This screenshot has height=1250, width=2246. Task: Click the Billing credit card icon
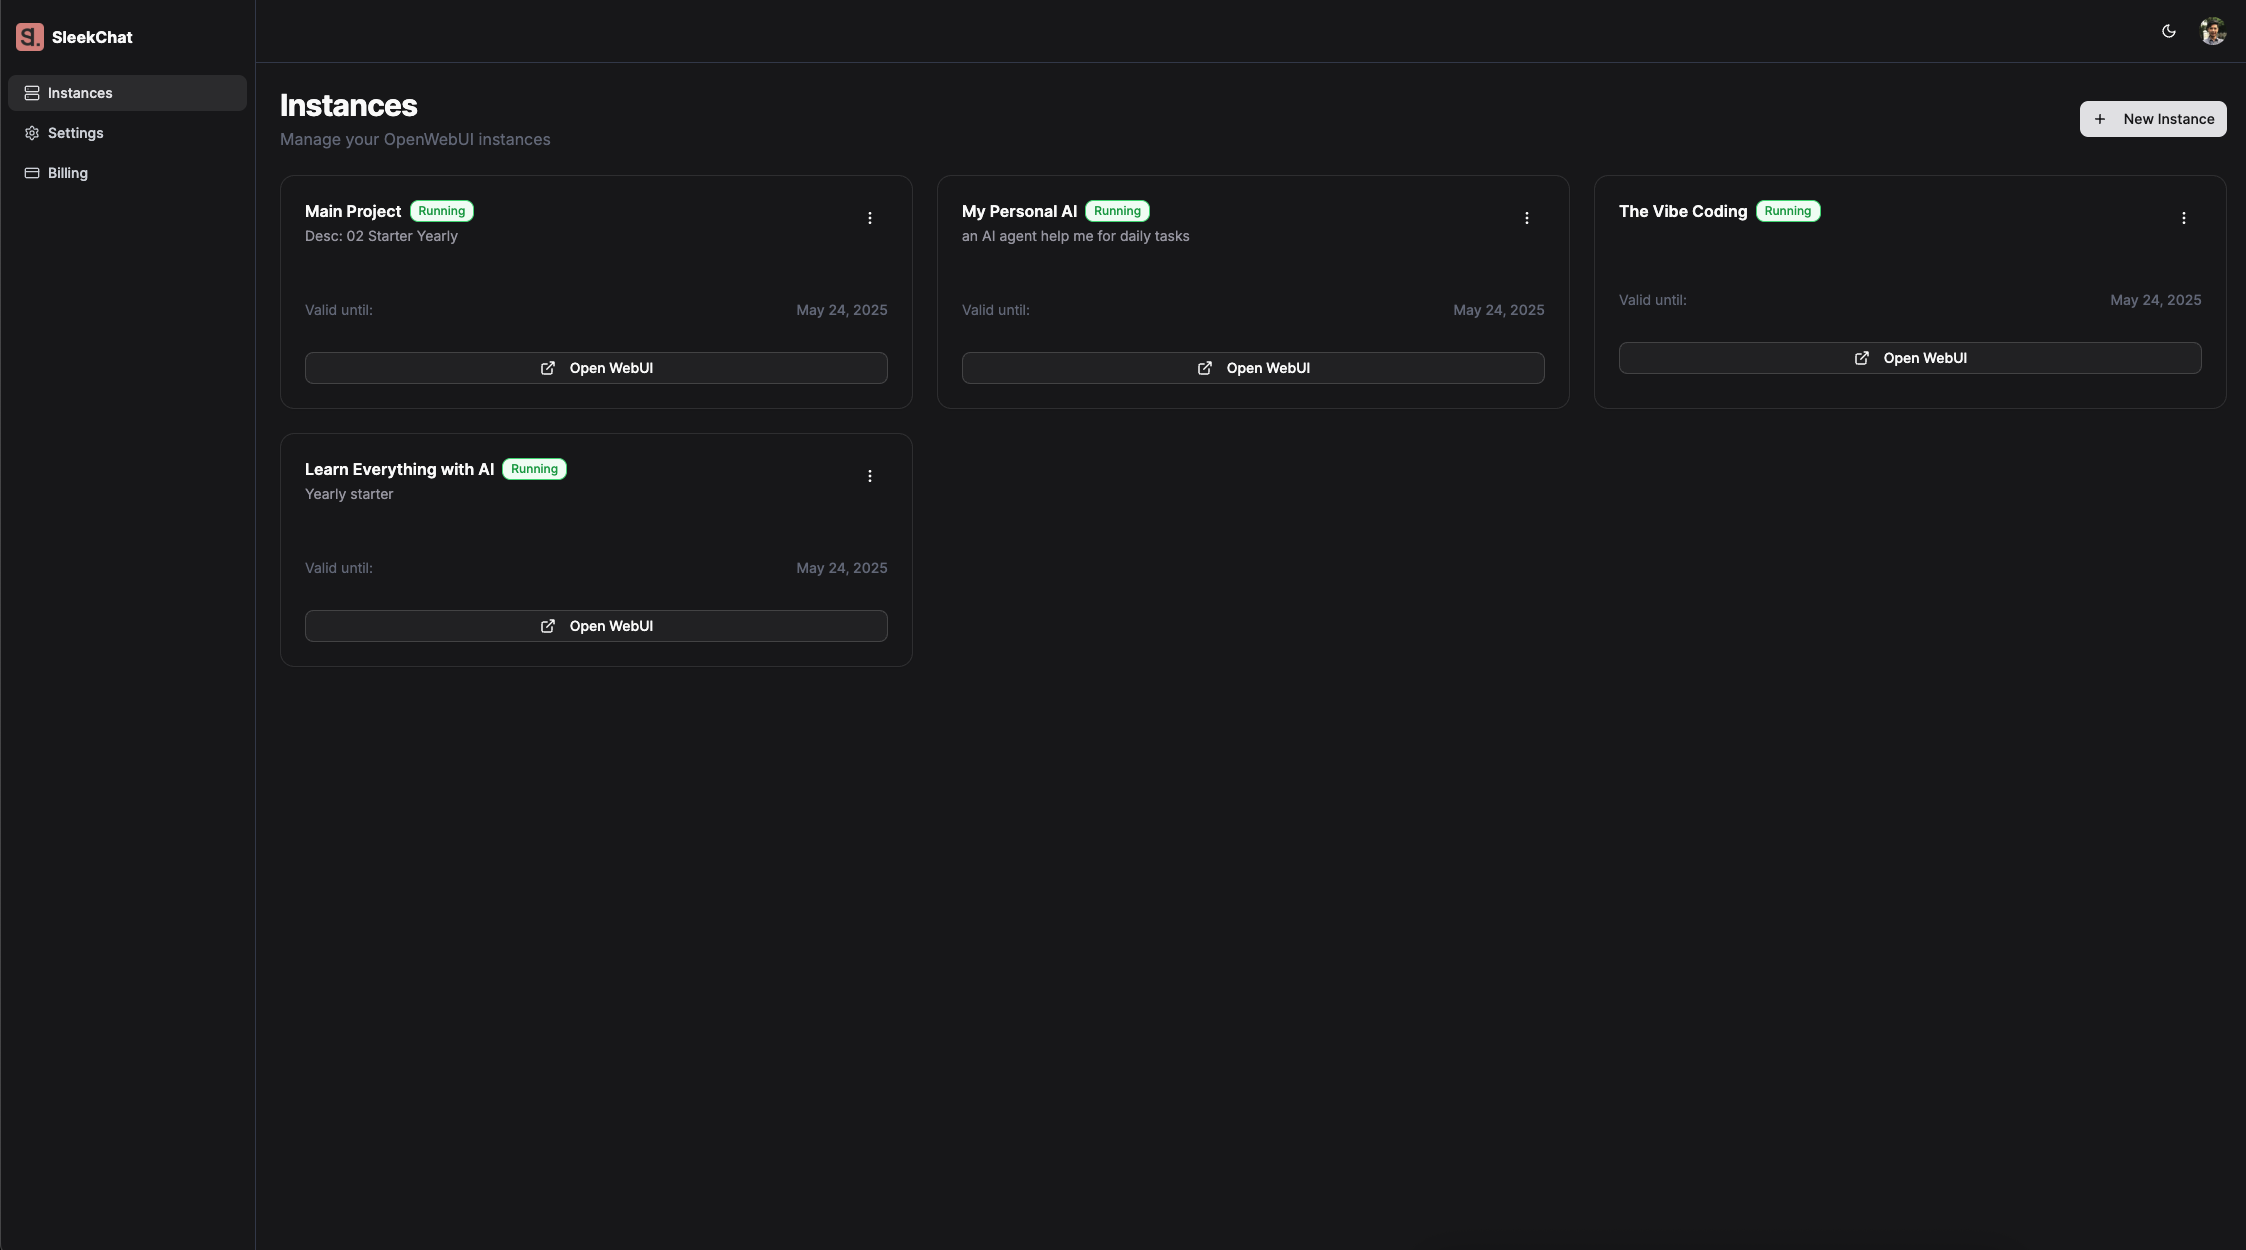coord(32,173)
